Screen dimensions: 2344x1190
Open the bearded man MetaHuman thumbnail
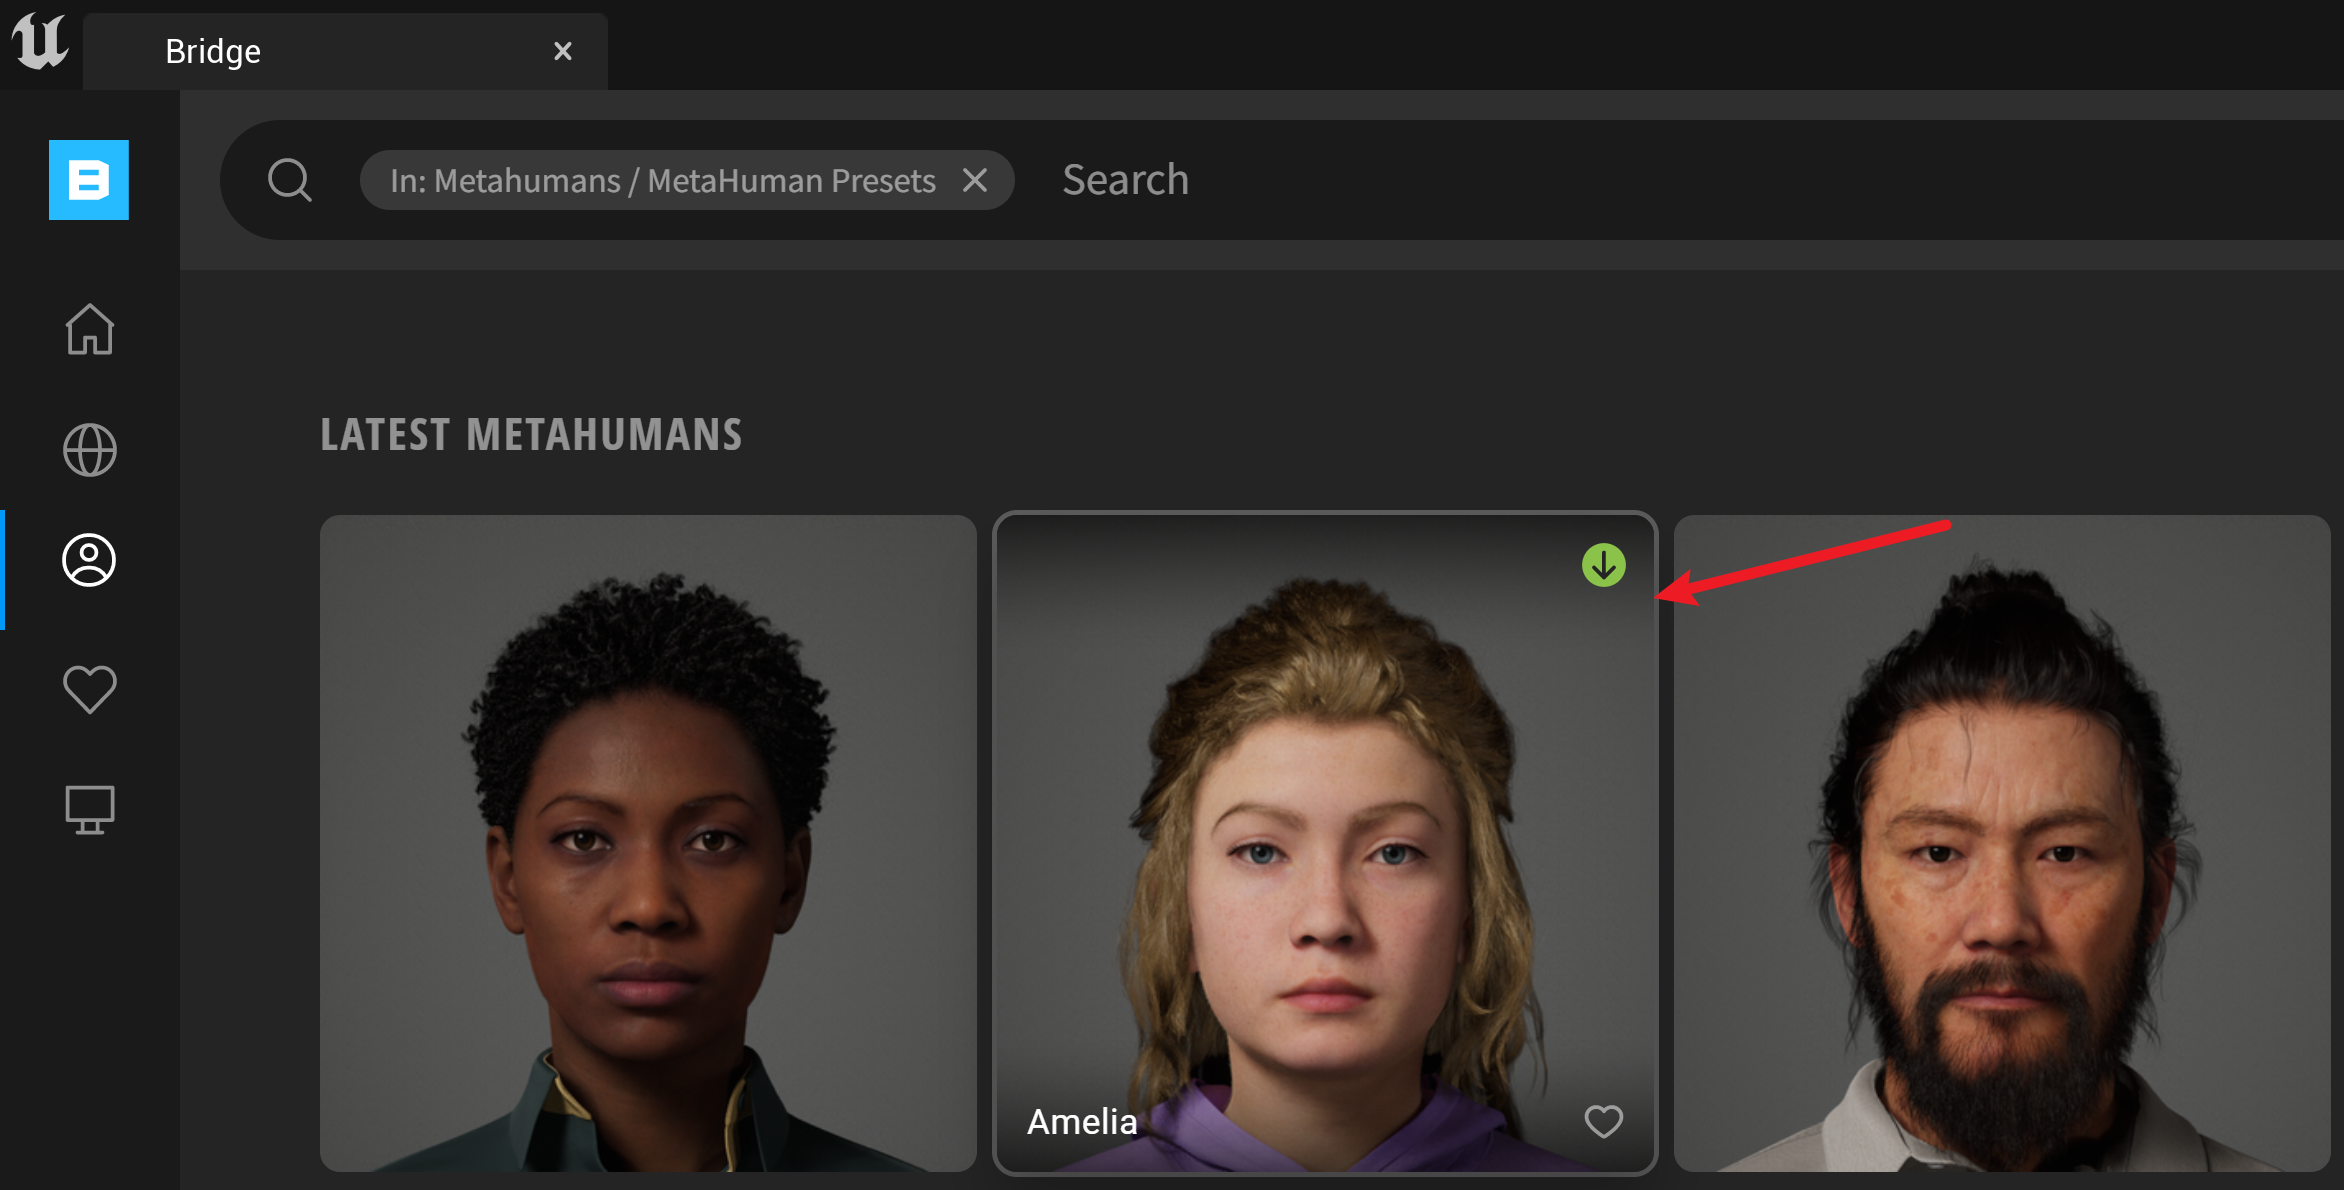[x=2002, y=843]
